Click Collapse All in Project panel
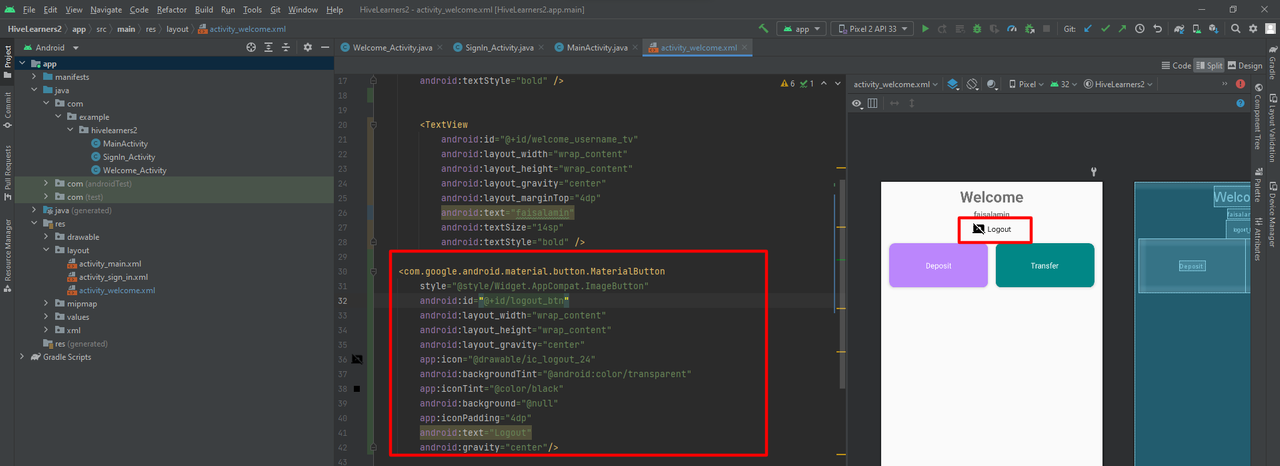1280x466 pixels. point(288,47)
